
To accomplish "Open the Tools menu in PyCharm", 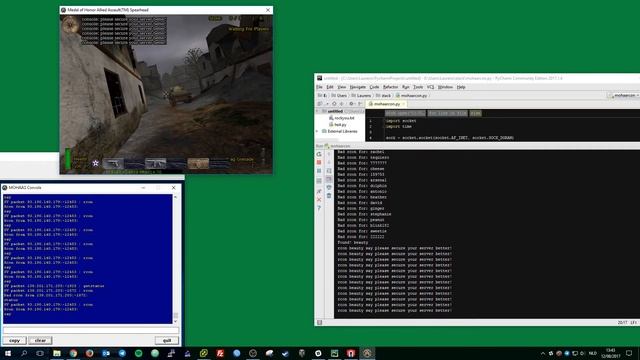I will (418, 87).
